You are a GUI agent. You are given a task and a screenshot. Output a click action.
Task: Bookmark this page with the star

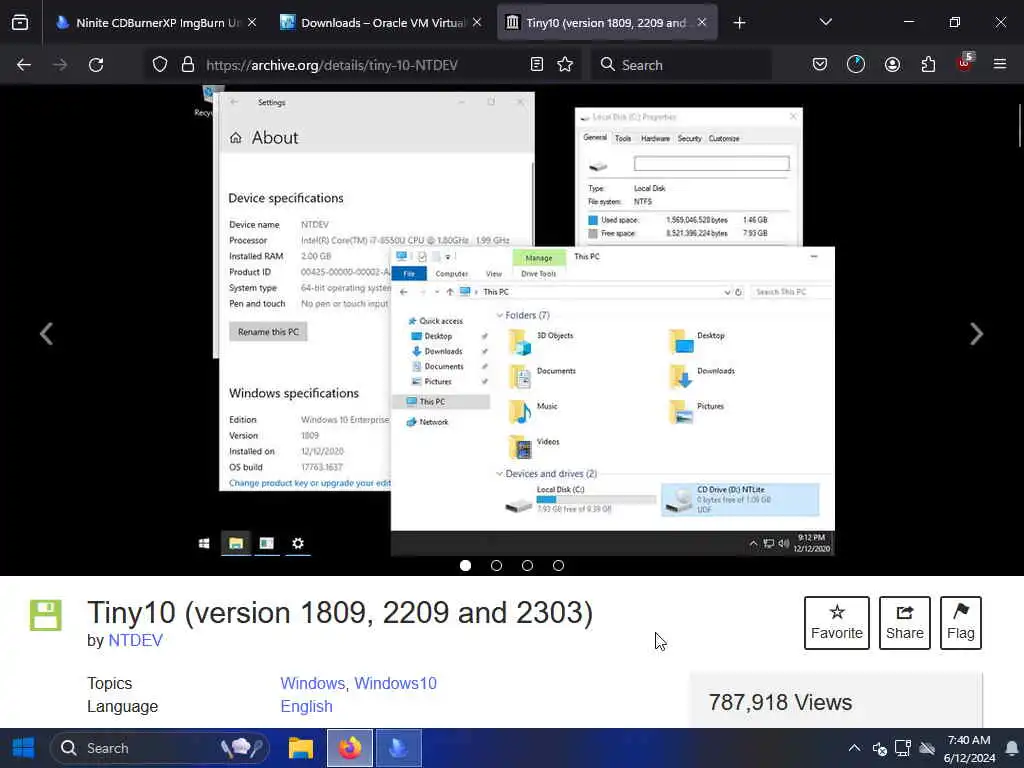click(x=566, y=65)
